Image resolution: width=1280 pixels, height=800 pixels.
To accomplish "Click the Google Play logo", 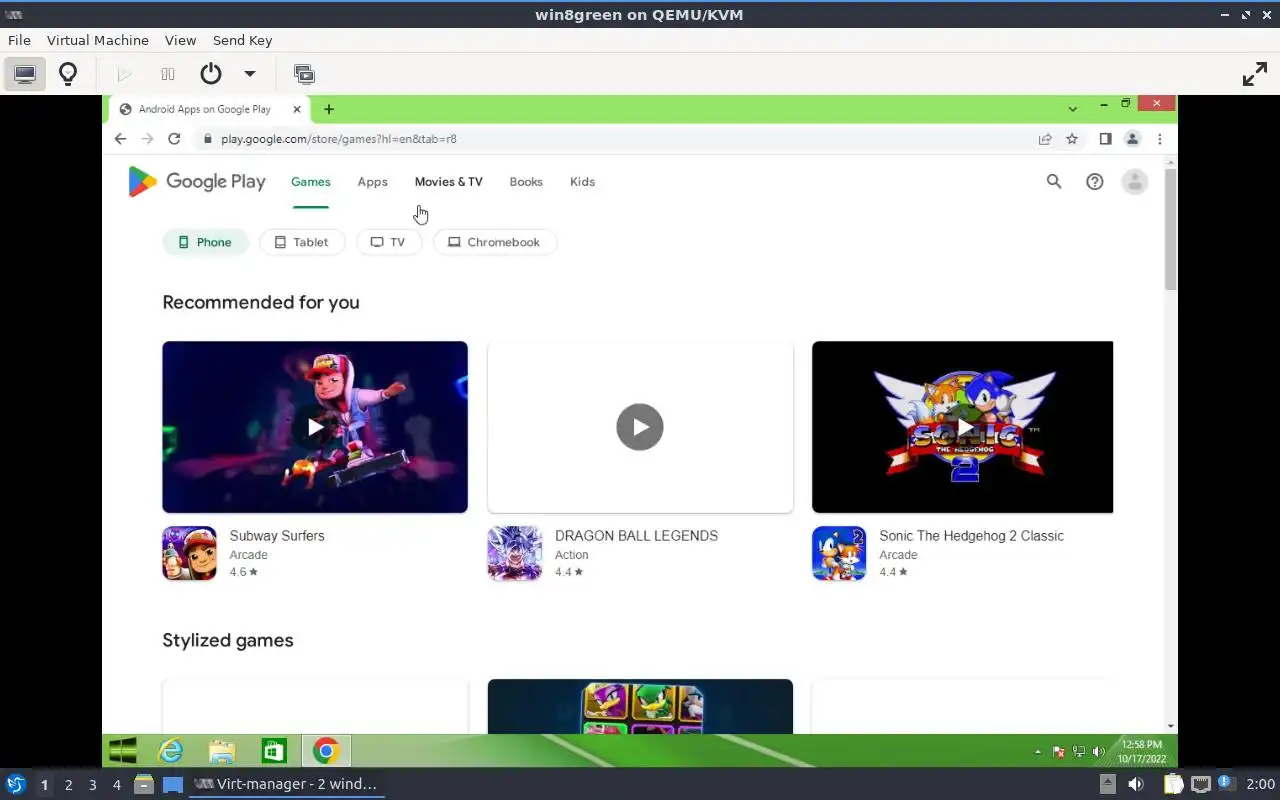I will [197, 182].
